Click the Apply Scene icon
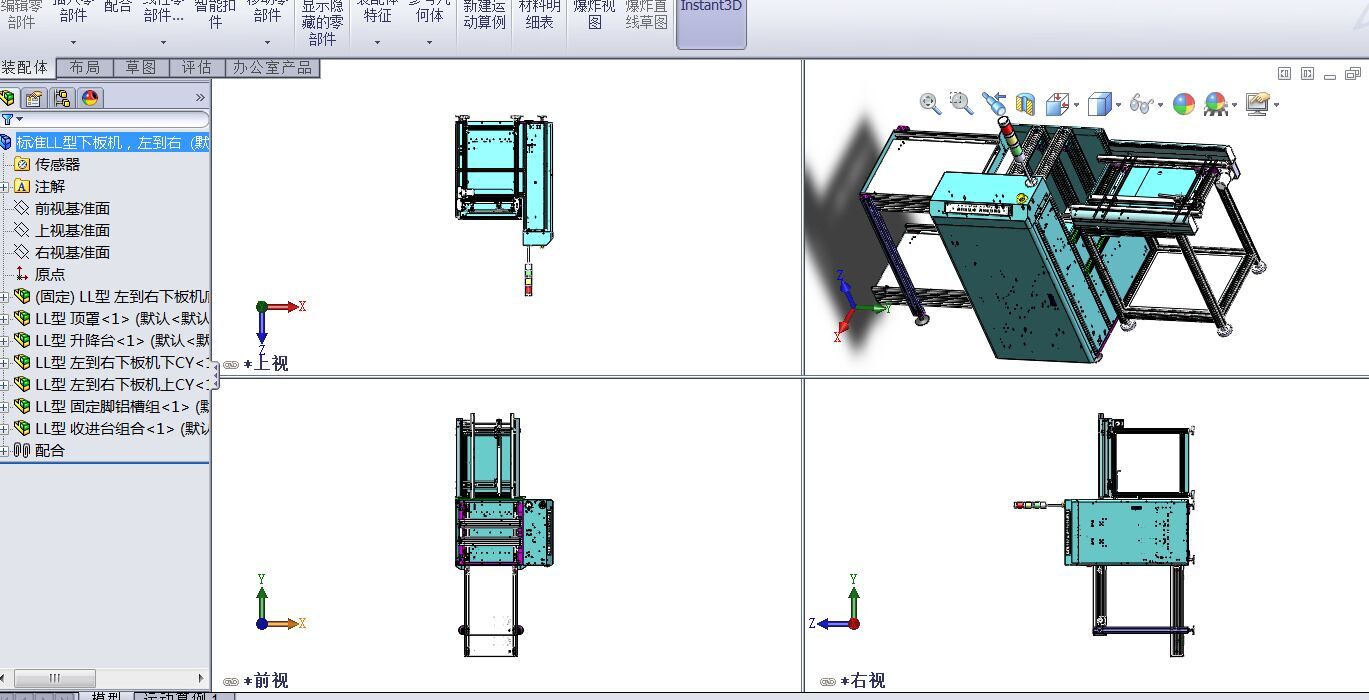1369x700 pixels. pos(1215,104)
